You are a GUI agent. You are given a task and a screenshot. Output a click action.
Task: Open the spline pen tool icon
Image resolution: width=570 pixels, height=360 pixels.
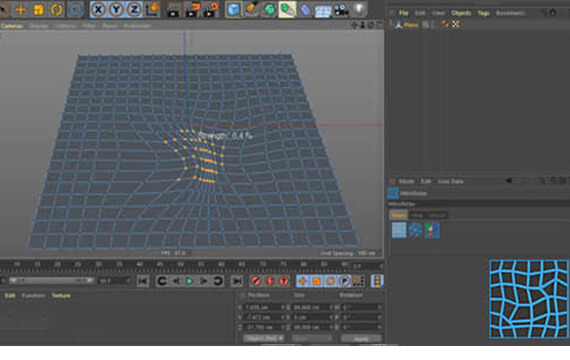click(251, 10)
